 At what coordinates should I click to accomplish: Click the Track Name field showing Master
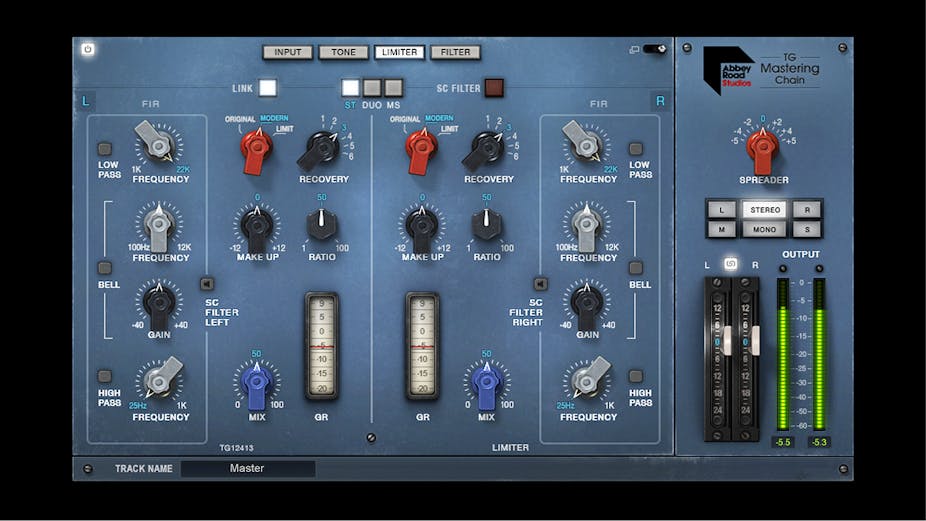(247, 468)
